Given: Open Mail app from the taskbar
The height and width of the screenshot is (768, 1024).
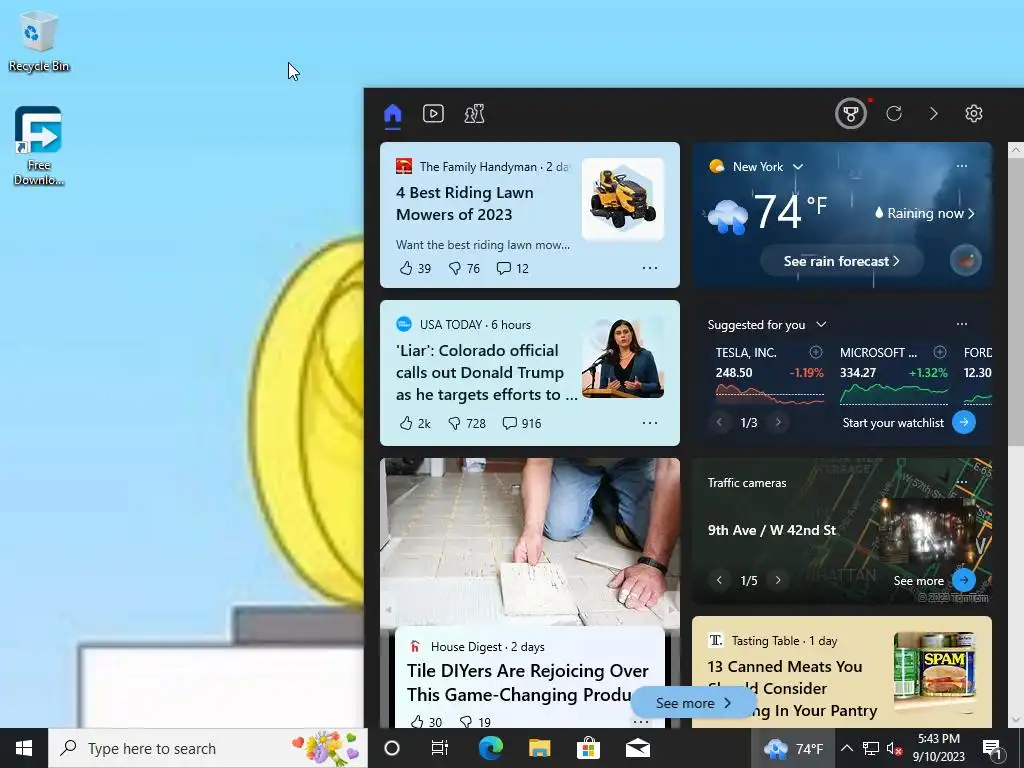Looking at the screenshot, I should pyautogui.click(x=637, y=748).
